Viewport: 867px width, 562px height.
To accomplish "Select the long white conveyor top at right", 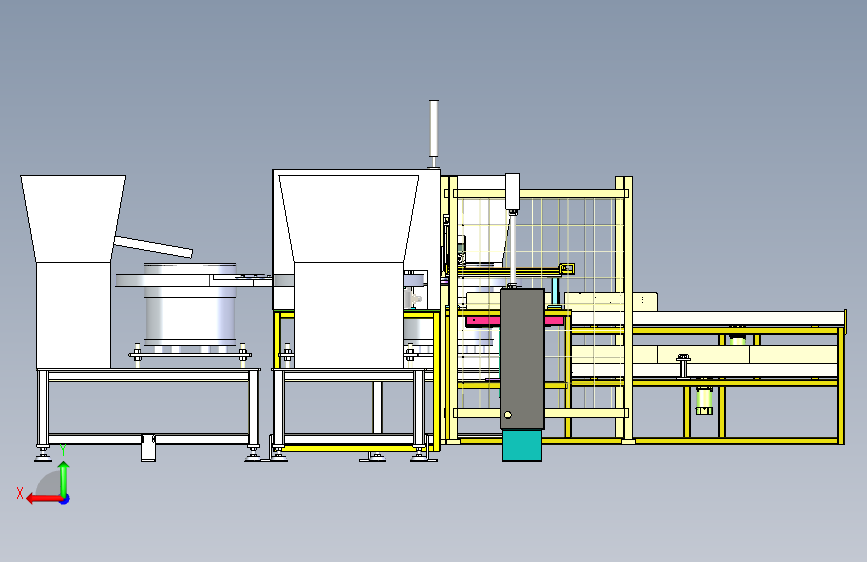I will tap(708, 318).
